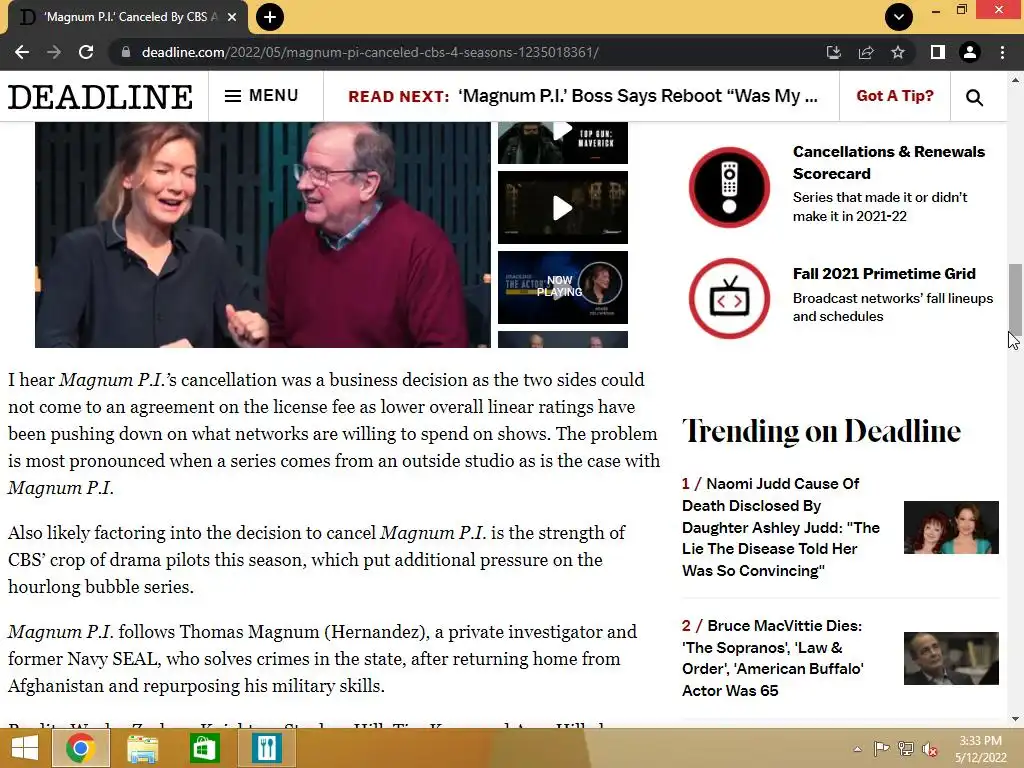Show hidden system tray icons
Screen dimensions: 1024x768
(857, 749)
